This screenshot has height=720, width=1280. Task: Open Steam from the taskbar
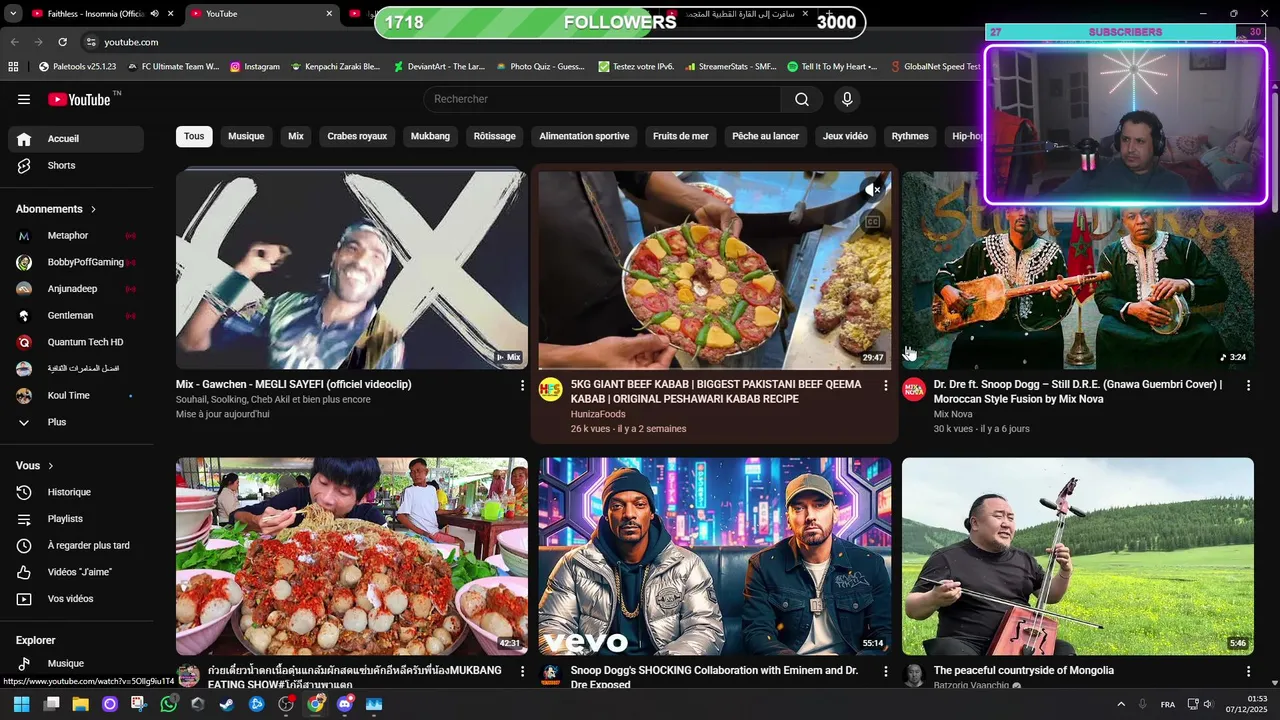point(227,704)
